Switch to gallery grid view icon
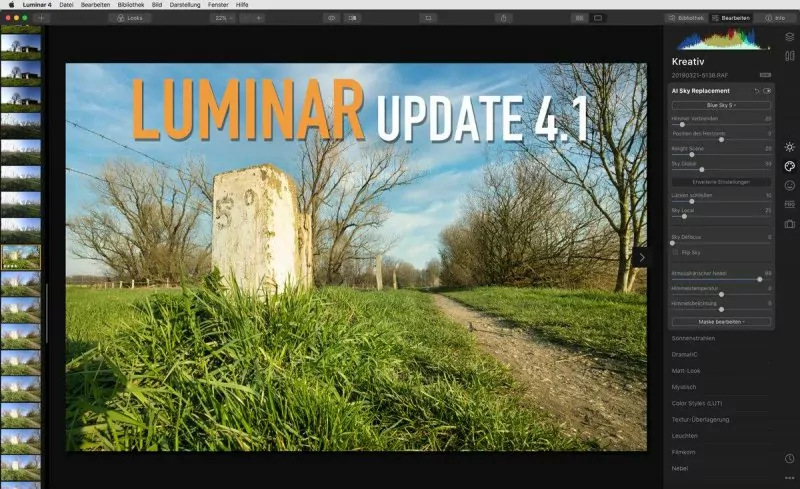The width and height of the screenshot is (800, 489). click(x=579, y=18)
